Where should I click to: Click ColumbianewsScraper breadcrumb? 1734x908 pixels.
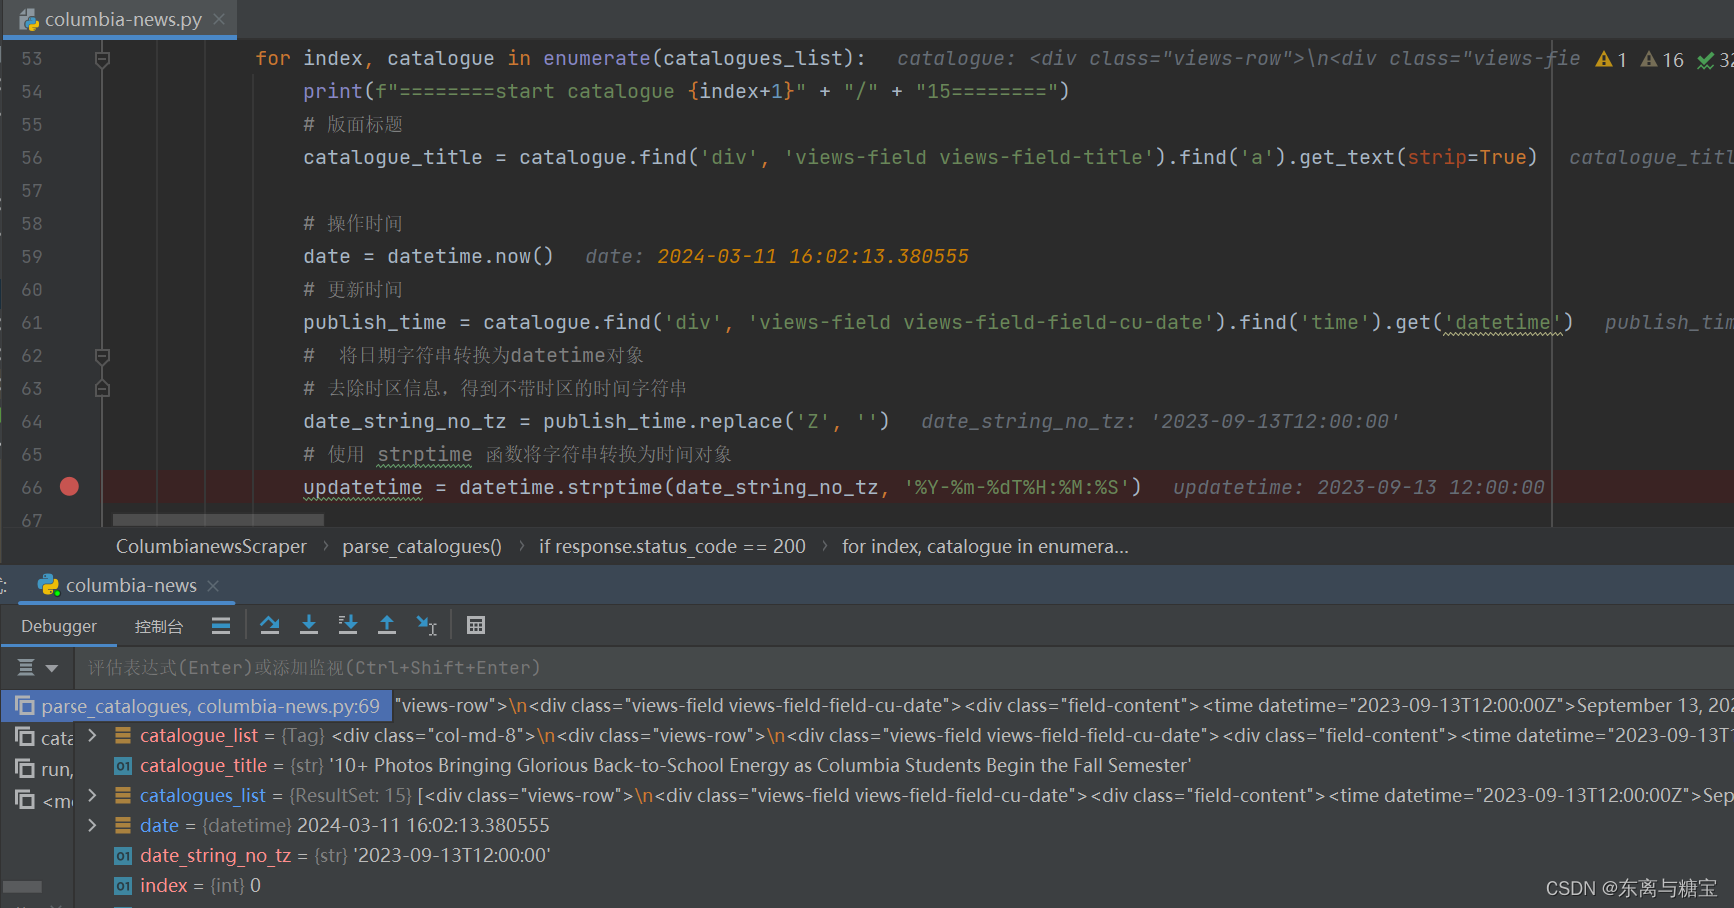[211, 547]
